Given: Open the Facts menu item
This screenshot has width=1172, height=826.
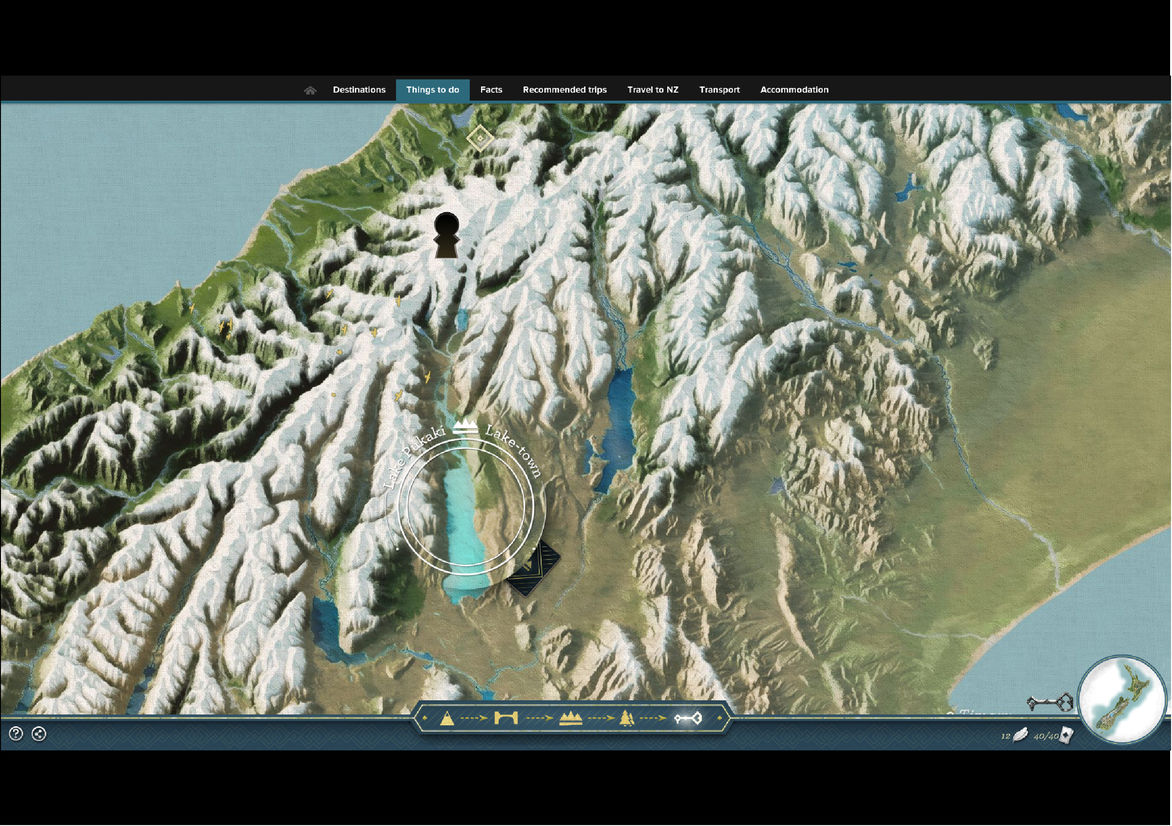Looking at the screenshot, I should [x=491, y=90].
